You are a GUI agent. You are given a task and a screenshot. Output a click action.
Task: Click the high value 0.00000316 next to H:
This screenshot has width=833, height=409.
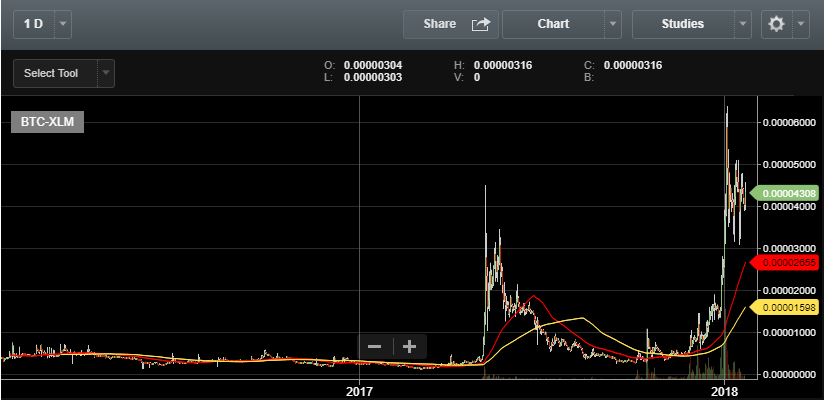click(503, 65)
